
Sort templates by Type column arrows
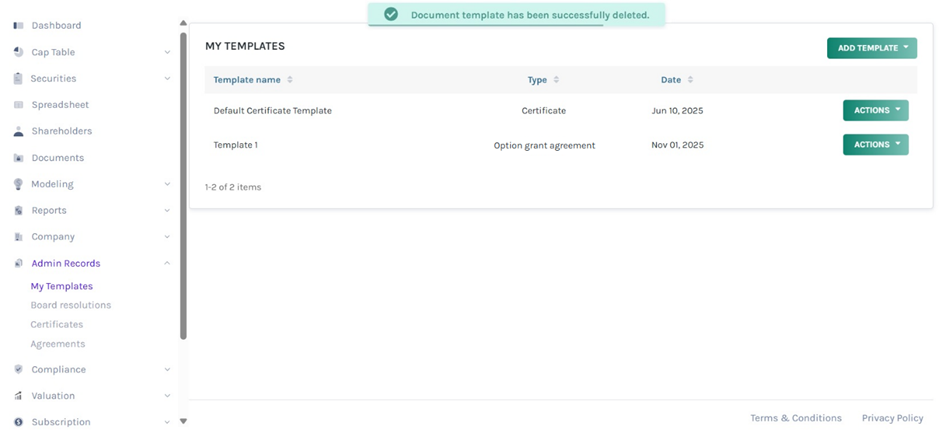[556, 80]
